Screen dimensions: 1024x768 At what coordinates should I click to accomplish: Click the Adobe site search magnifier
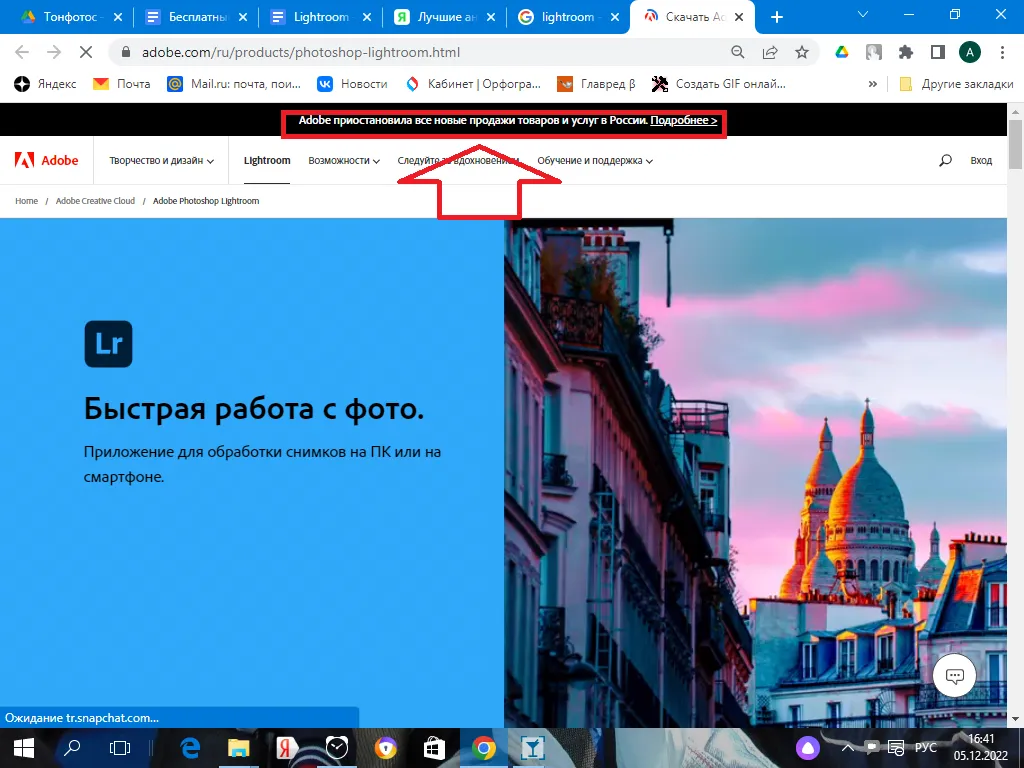click(x=945, y=160)
